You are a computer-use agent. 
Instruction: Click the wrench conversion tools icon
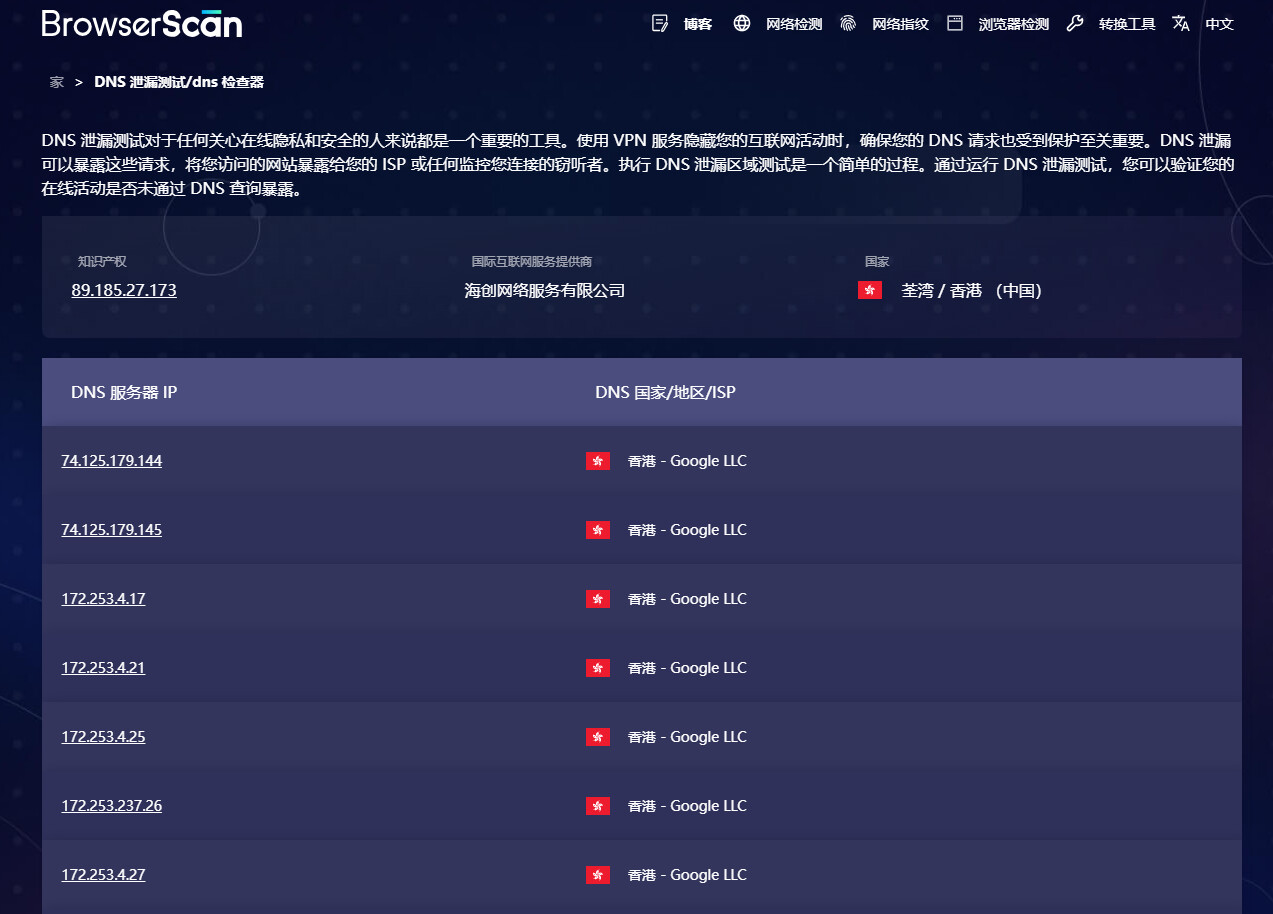[1075, 23]
